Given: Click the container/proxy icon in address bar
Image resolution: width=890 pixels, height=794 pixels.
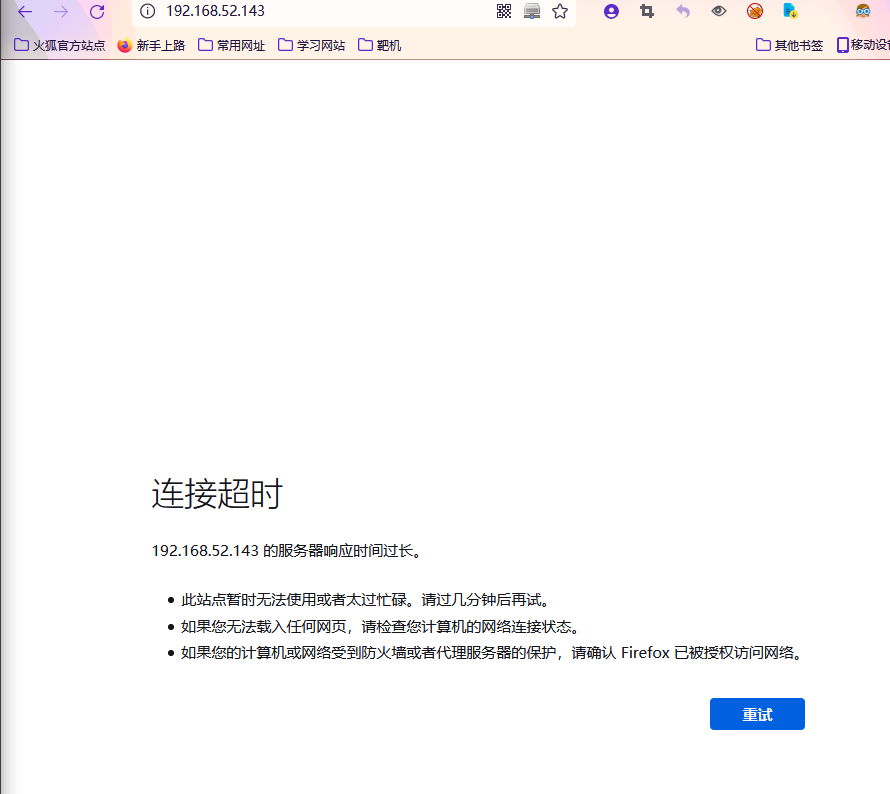Looking at the screenshot, I should coord(532,11).
